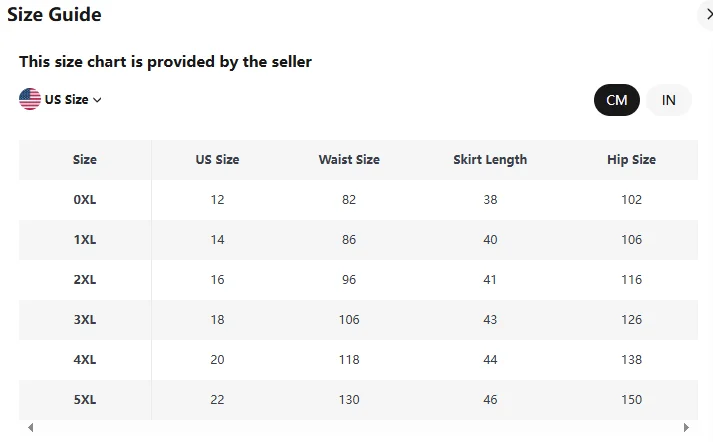Click the Hip Size column header
This screenshot has width=713, height=442.
631,160
